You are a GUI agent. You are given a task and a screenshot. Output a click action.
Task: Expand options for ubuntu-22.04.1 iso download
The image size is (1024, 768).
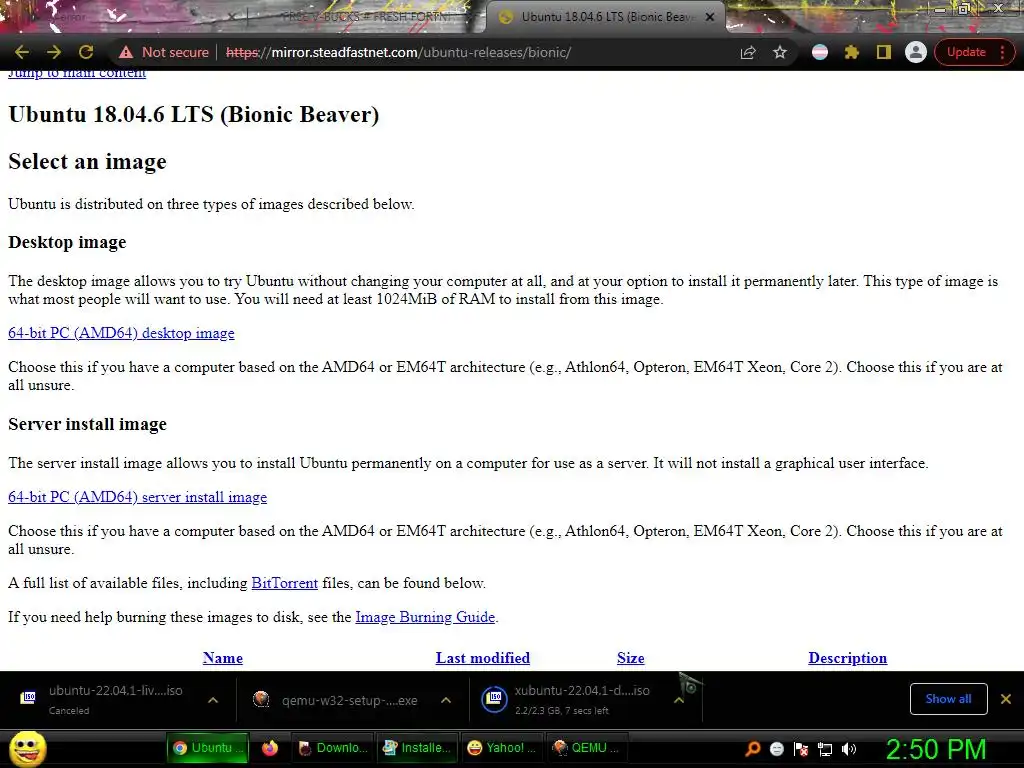pos(213,700)
